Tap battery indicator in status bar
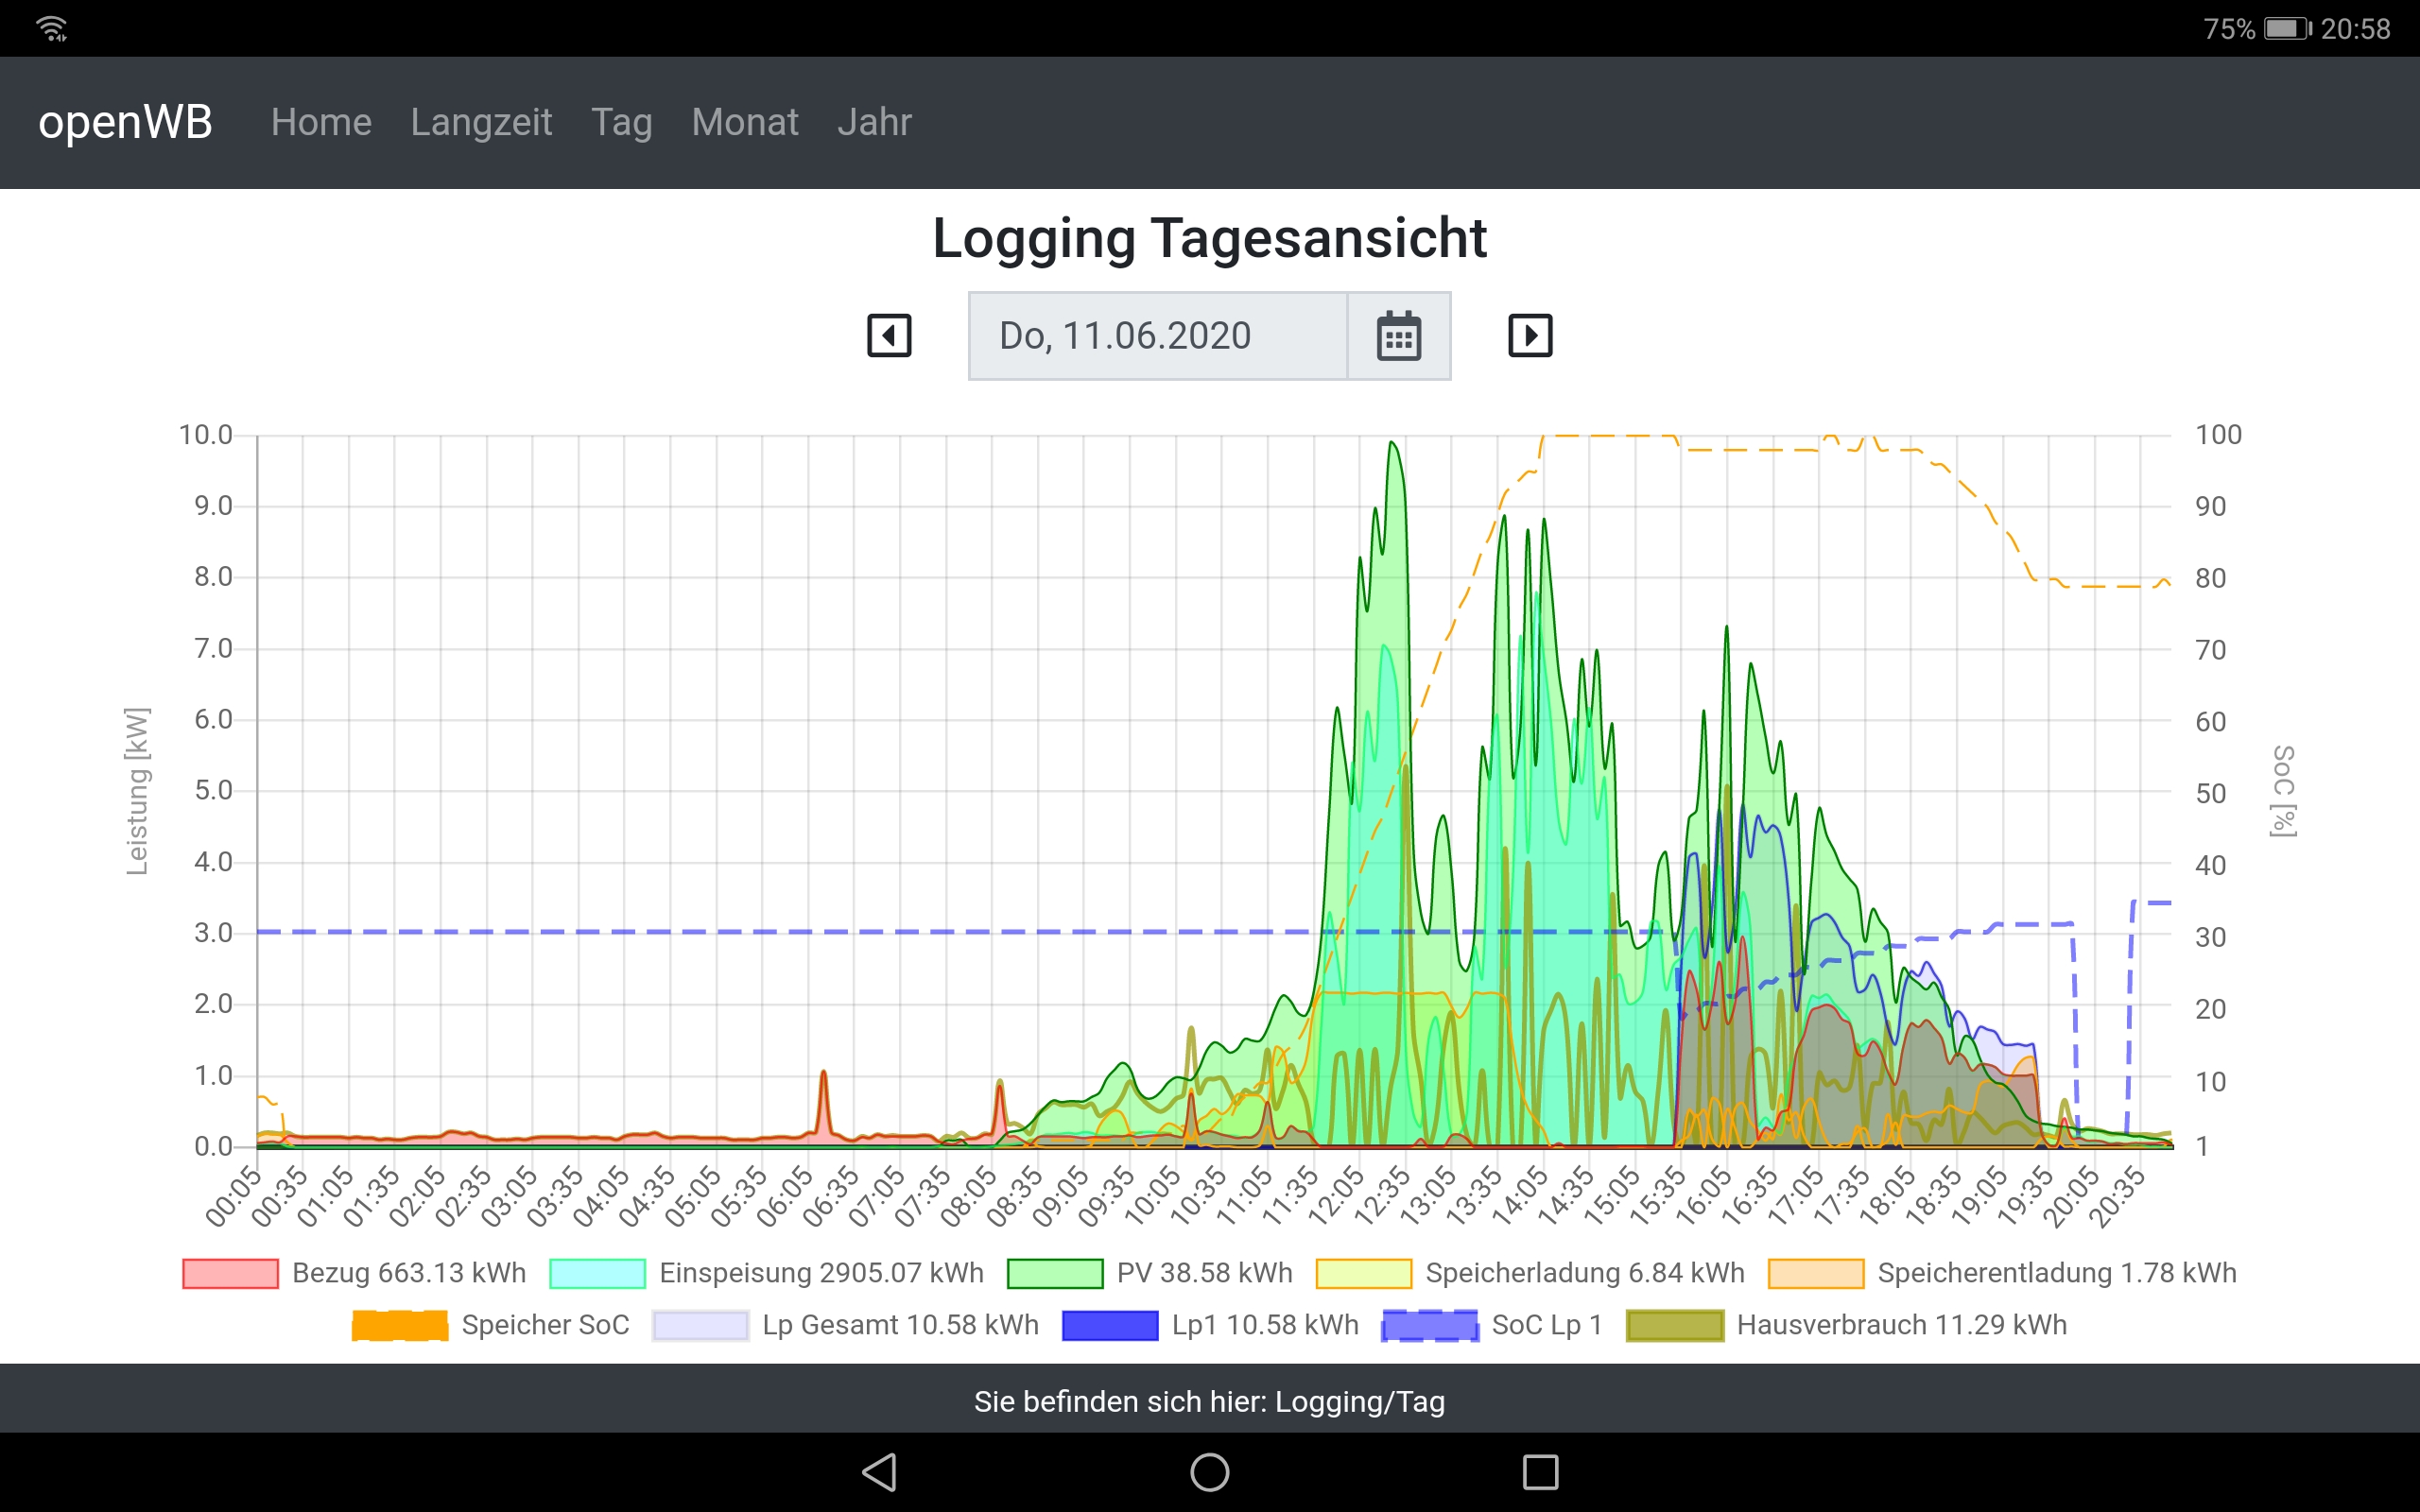This screenshot has width=2420, height=1512. pyautogui.click(x=2286, y=28)
